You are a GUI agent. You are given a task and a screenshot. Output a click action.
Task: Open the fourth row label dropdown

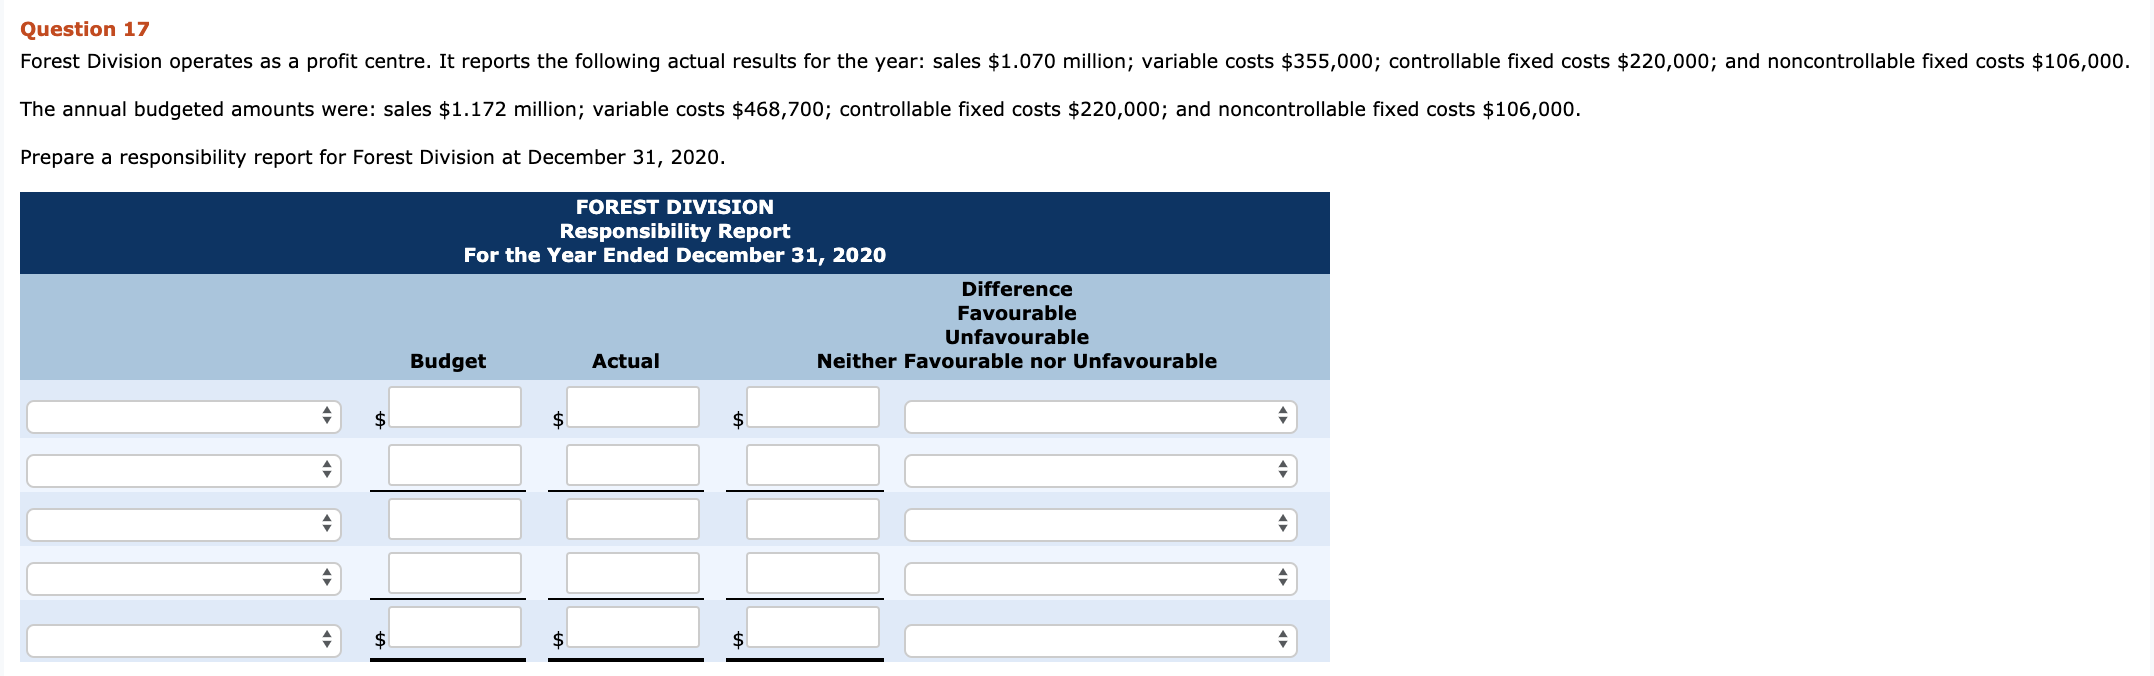[183, 579]
